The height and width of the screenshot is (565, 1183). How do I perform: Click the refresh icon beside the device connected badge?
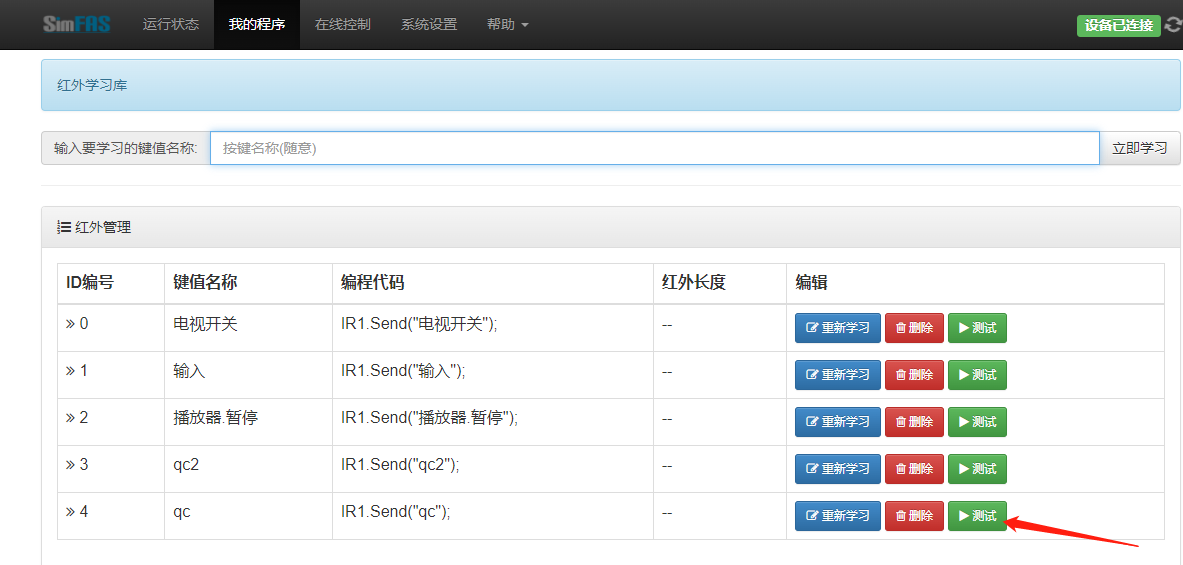[1173, 25]
